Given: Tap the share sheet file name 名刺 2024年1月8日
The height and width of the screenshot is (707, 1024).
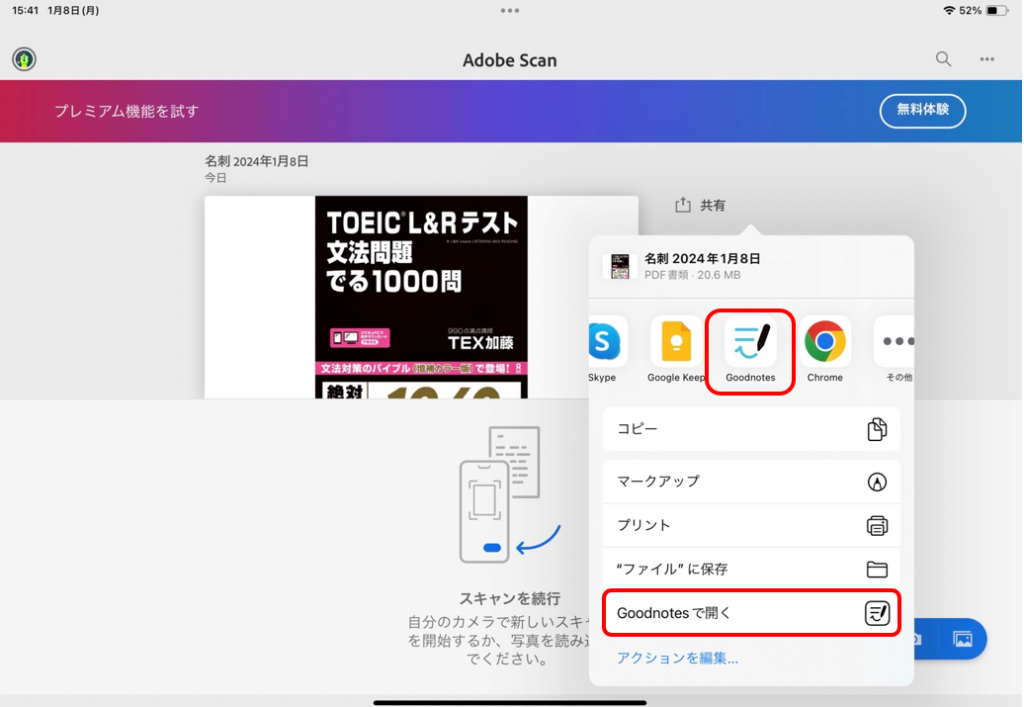Looking at the screenshot, I should click(x=702, y=259).
